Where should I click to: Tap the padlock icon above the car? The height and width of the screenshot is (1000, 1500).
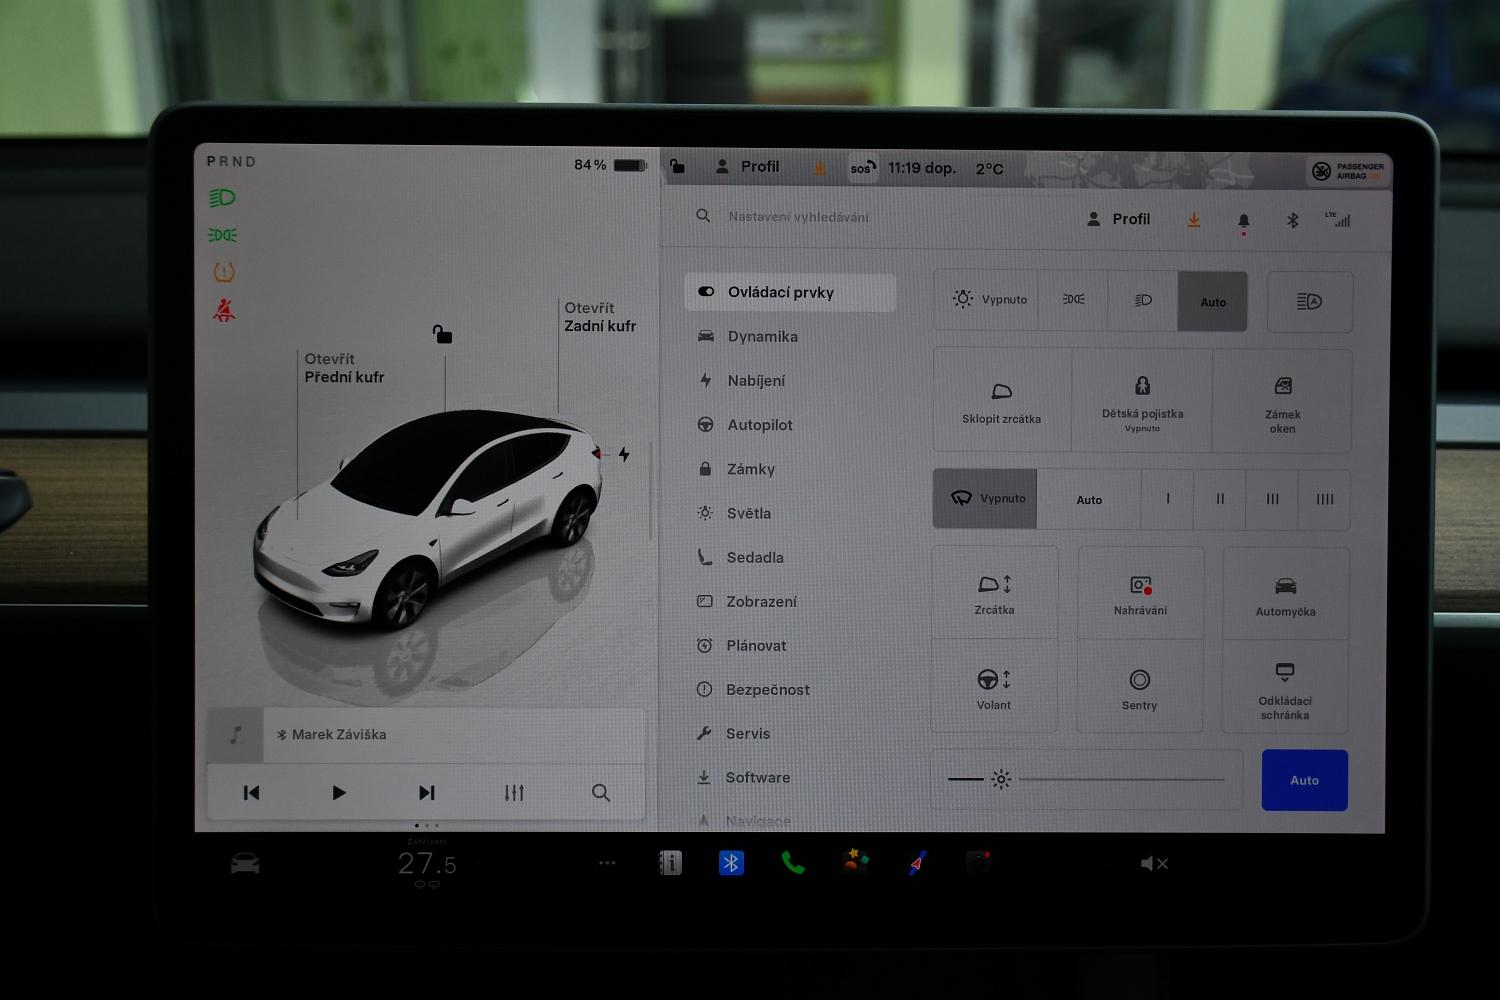442,334
